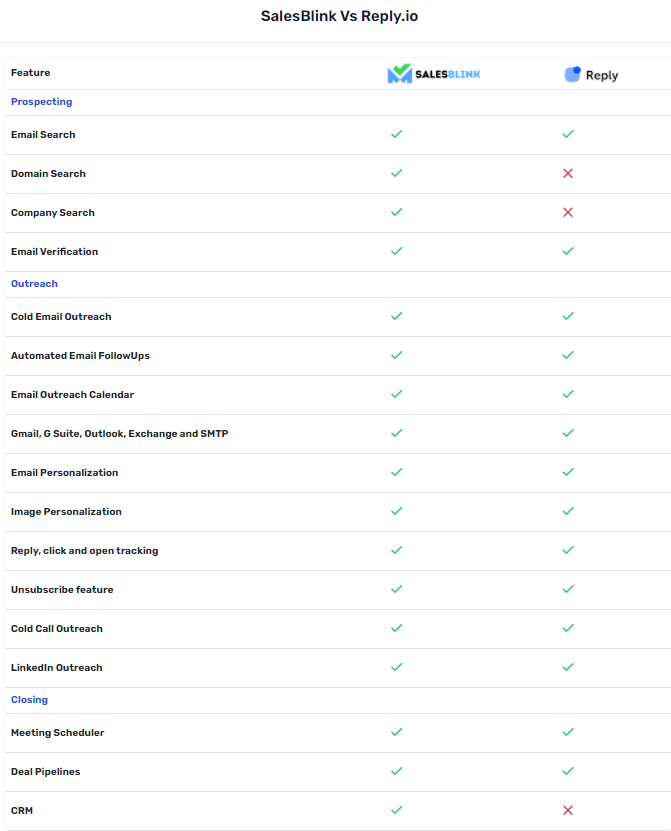Select the Prospecting section heading

click(41, 102)
